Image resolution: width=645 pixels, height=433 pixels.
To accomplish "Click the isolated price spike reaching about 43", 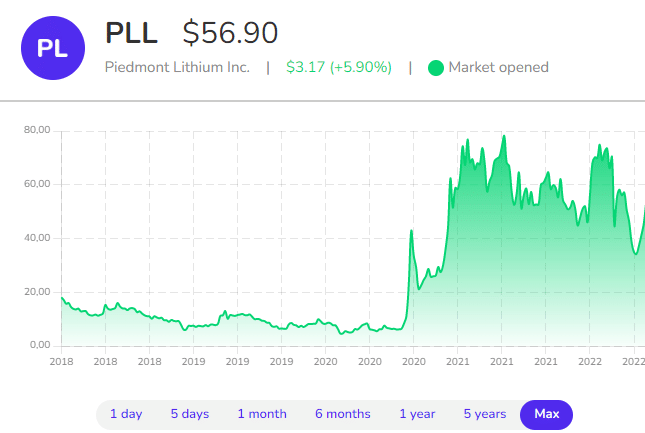I will [x=412, y=232].
